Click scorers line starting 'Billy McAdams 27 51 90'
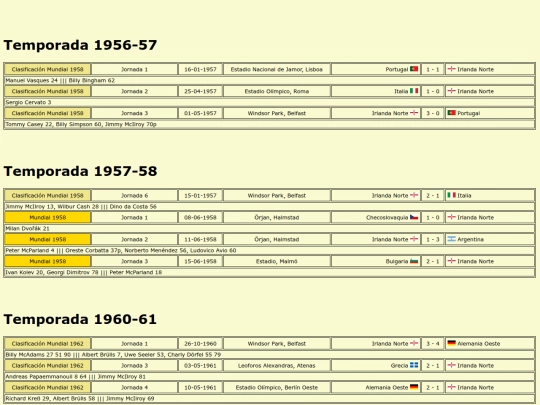Screen dimensions: 540x405 (x=270, y=354)
